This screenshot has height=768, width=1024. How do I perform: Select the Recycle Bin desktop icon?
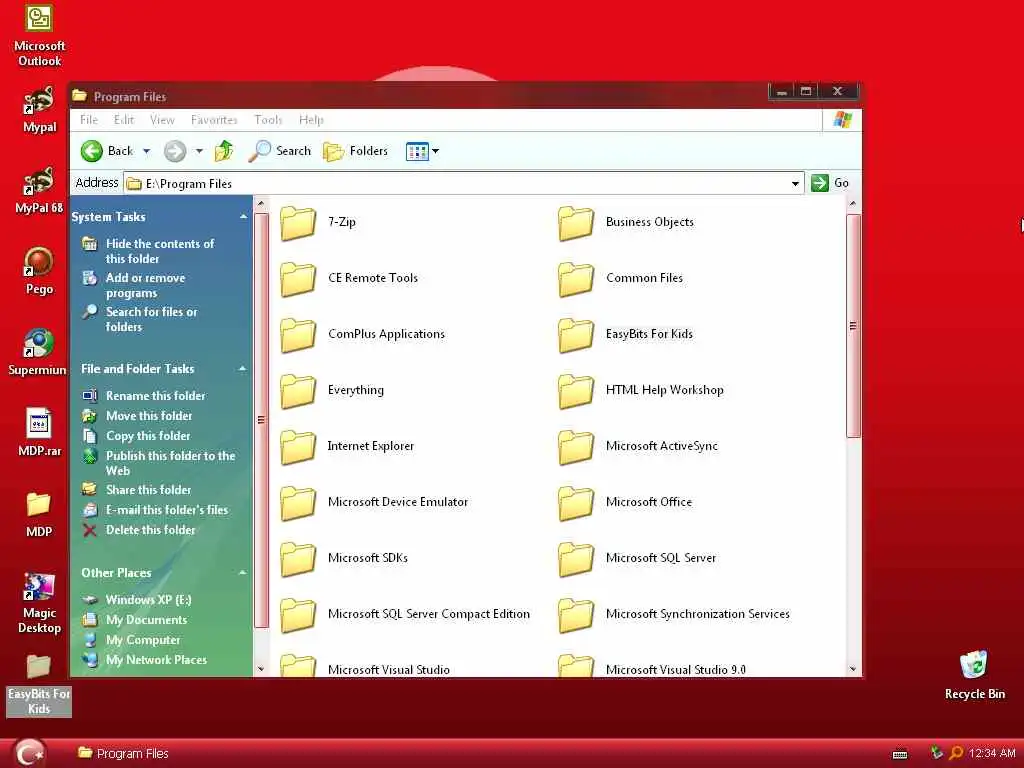[x=974, y=675]
